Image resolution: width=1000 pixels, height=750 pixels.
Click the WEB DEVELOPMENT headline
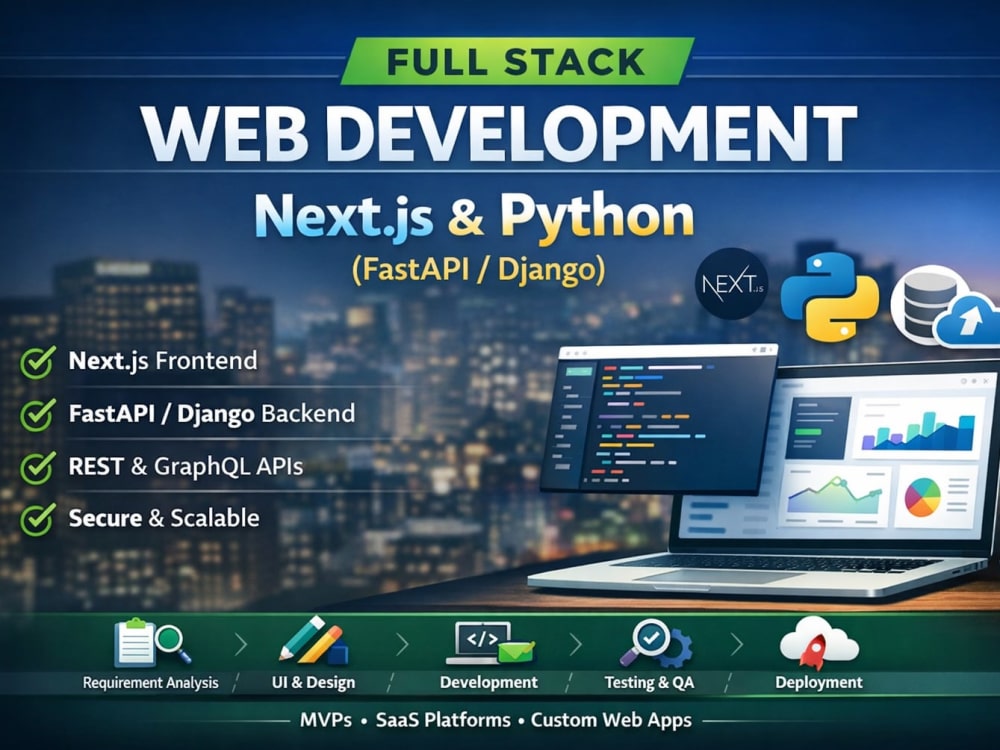tap(499, 135)
